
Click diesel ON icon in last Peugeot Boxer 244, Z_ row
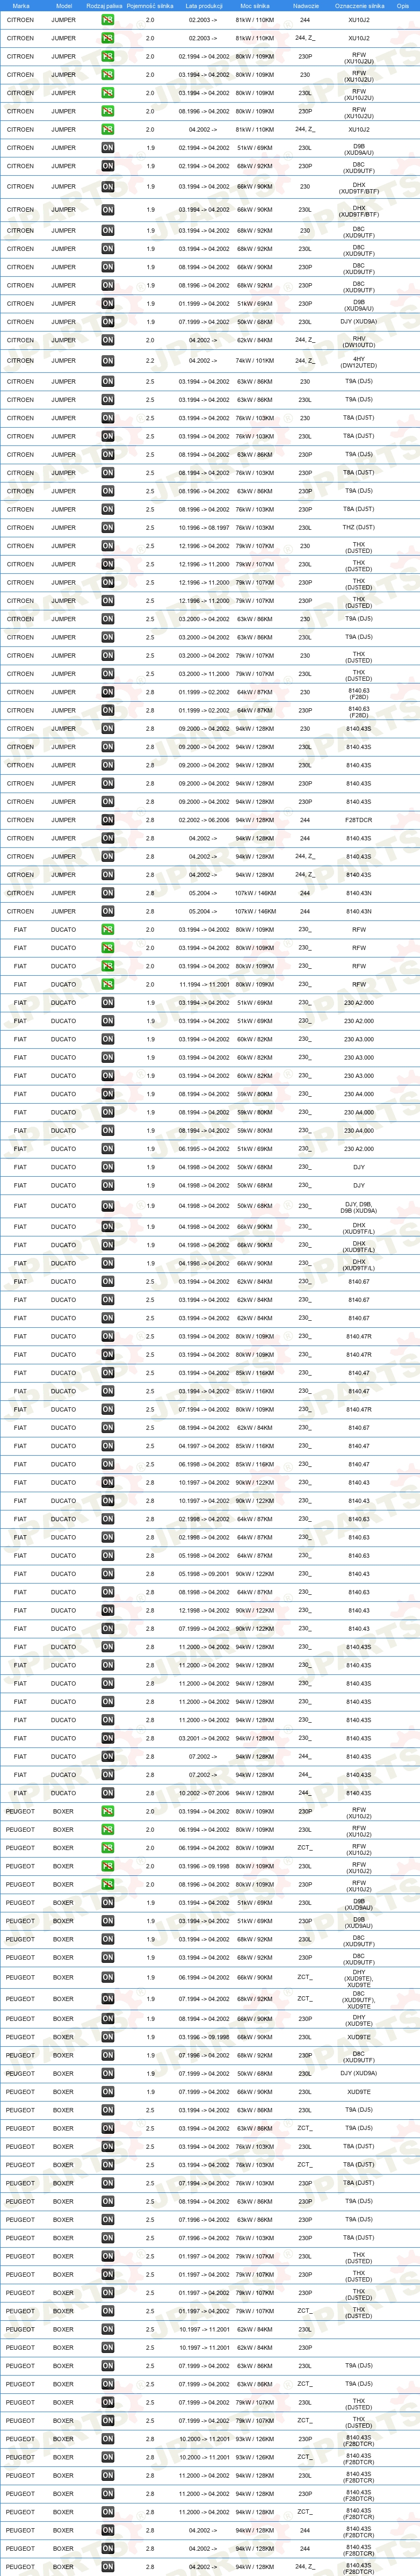[x=107, y=2566]
